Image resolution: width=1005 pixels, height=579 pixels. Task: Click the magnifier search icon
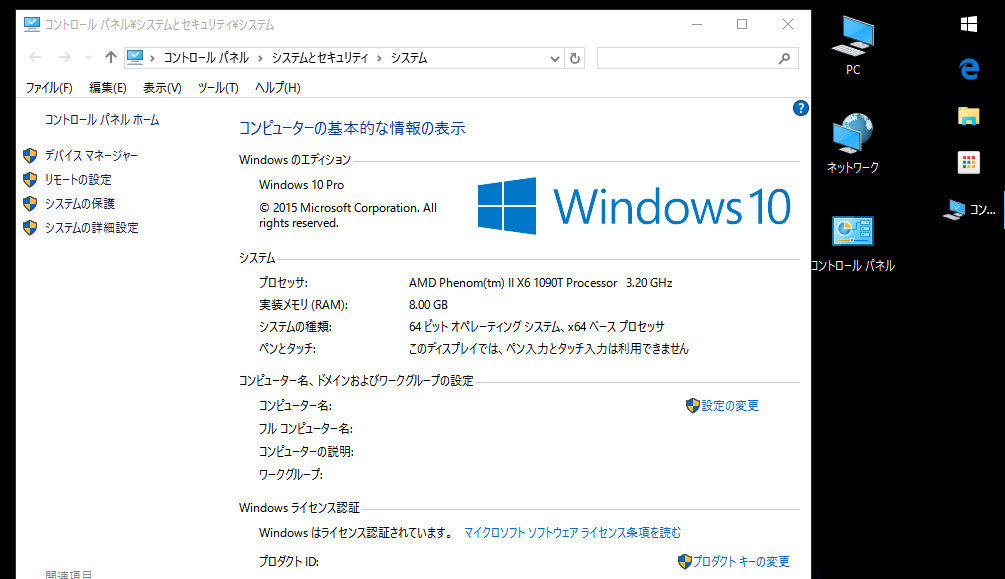coord(785,58)
